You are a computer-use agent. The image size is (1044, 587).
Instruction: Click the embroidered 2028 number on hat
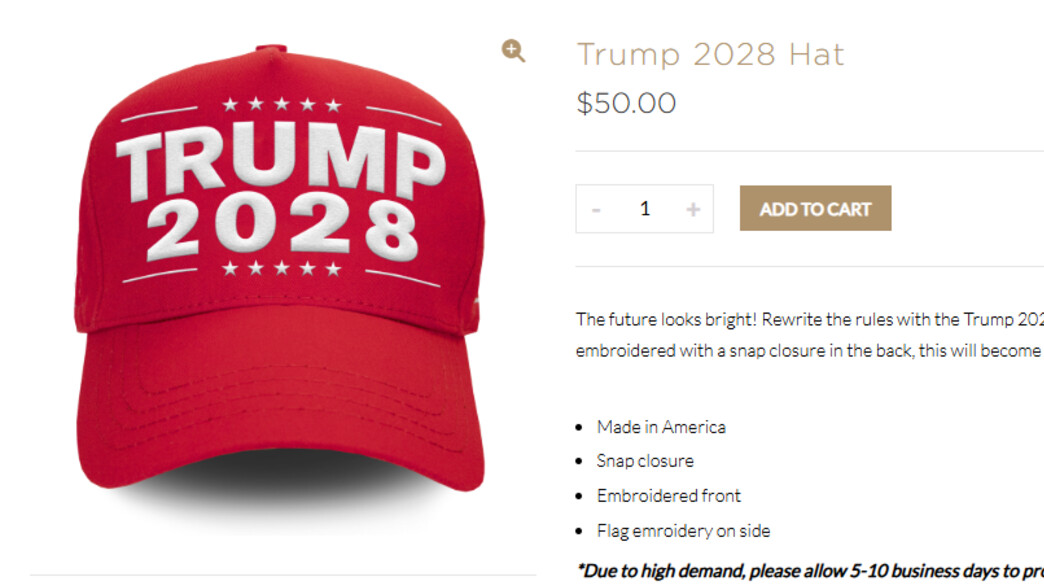284,227
